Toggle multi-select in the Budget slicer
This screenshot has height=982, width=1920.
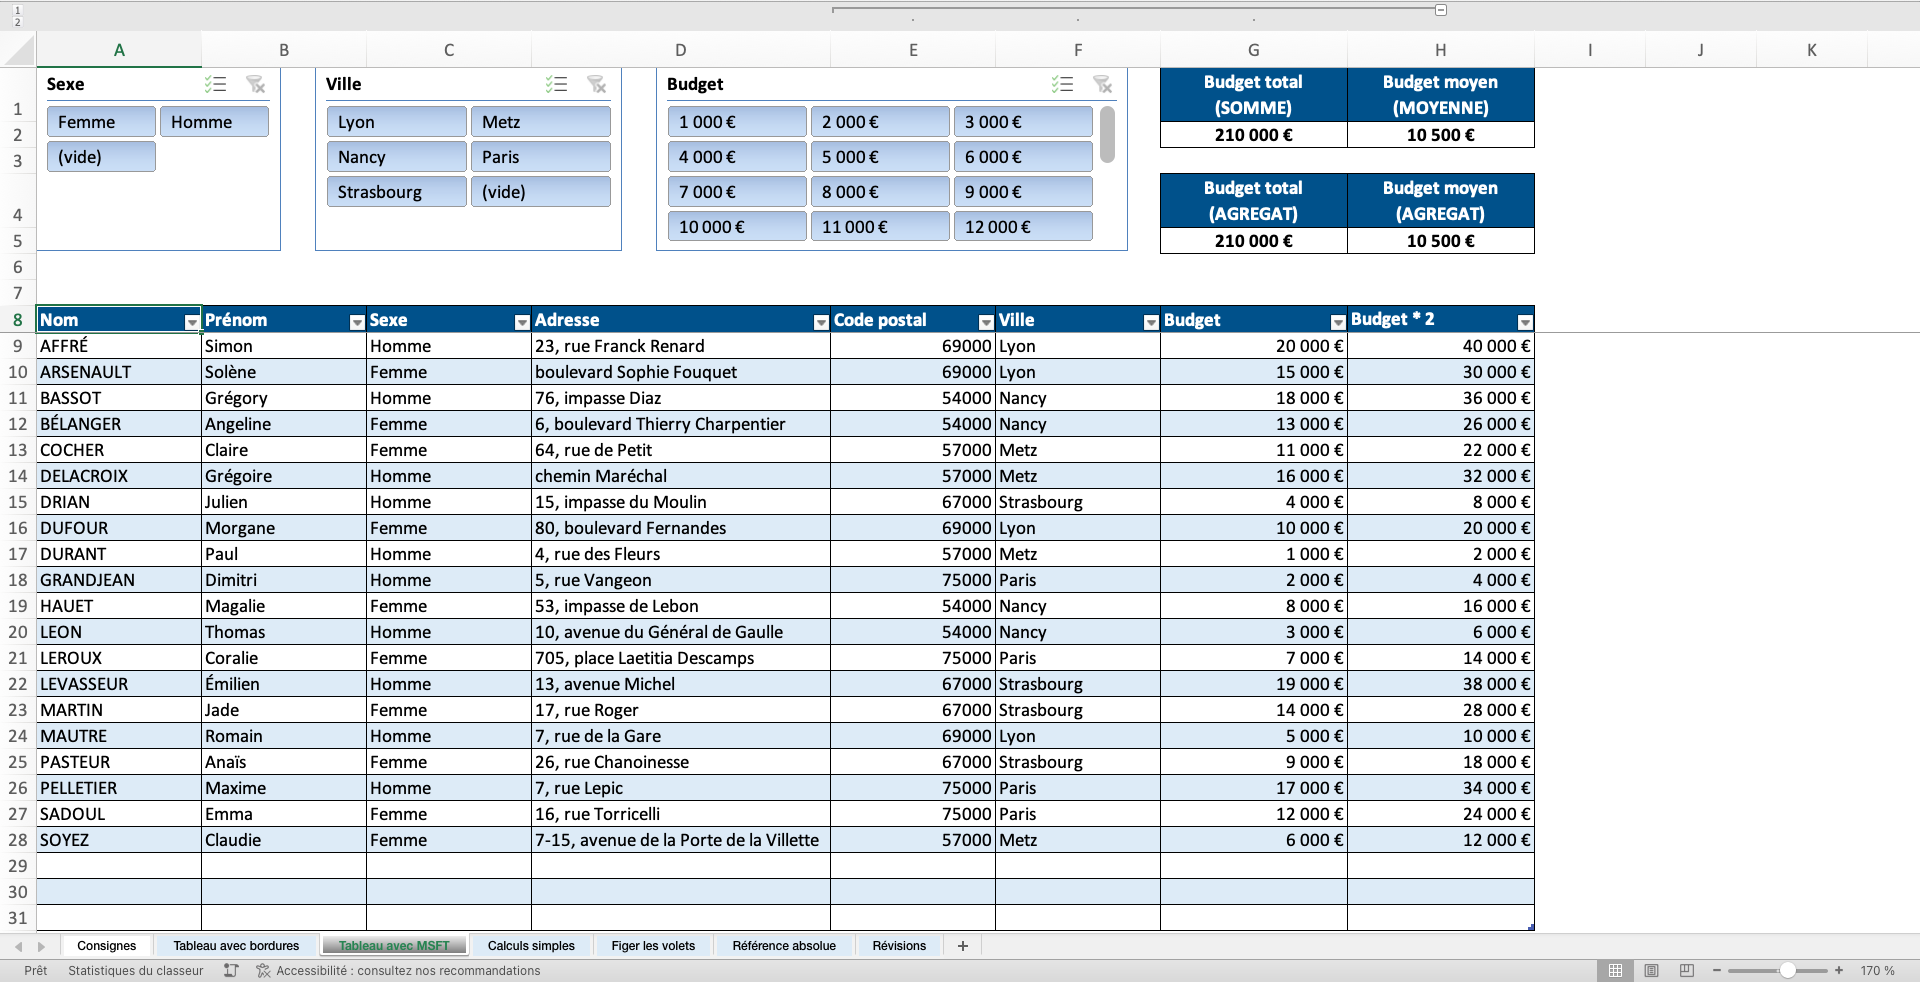(1063, 85)
